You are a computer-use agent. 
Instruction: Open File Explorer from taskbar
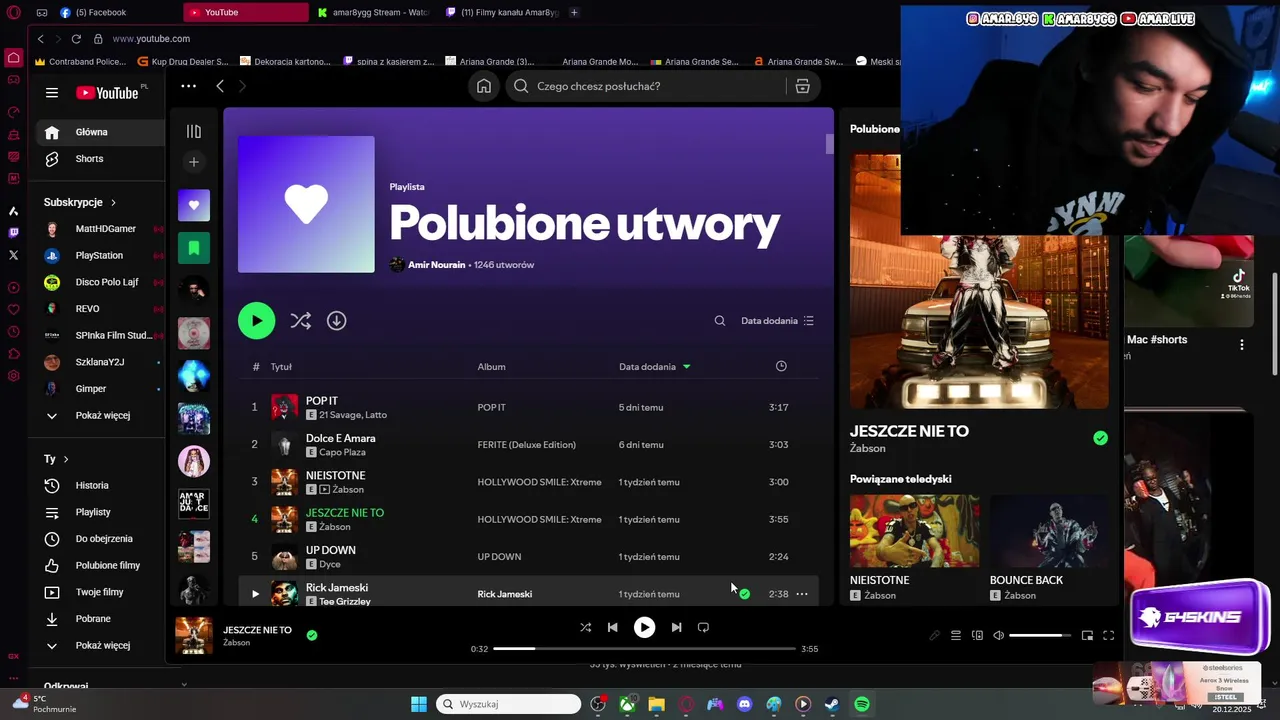[656, 704]
